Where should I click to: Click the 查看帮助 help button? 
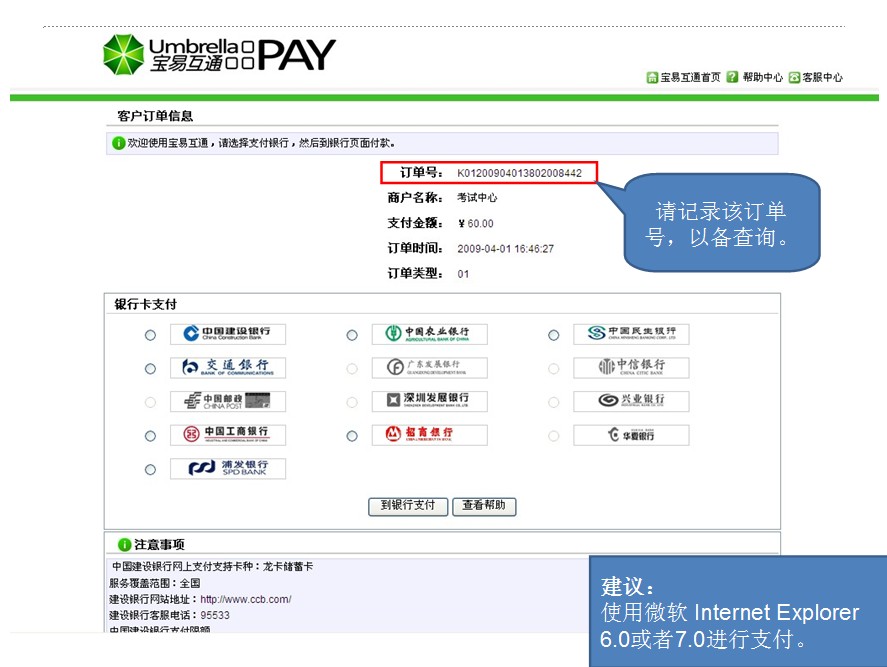click(484, 506)
